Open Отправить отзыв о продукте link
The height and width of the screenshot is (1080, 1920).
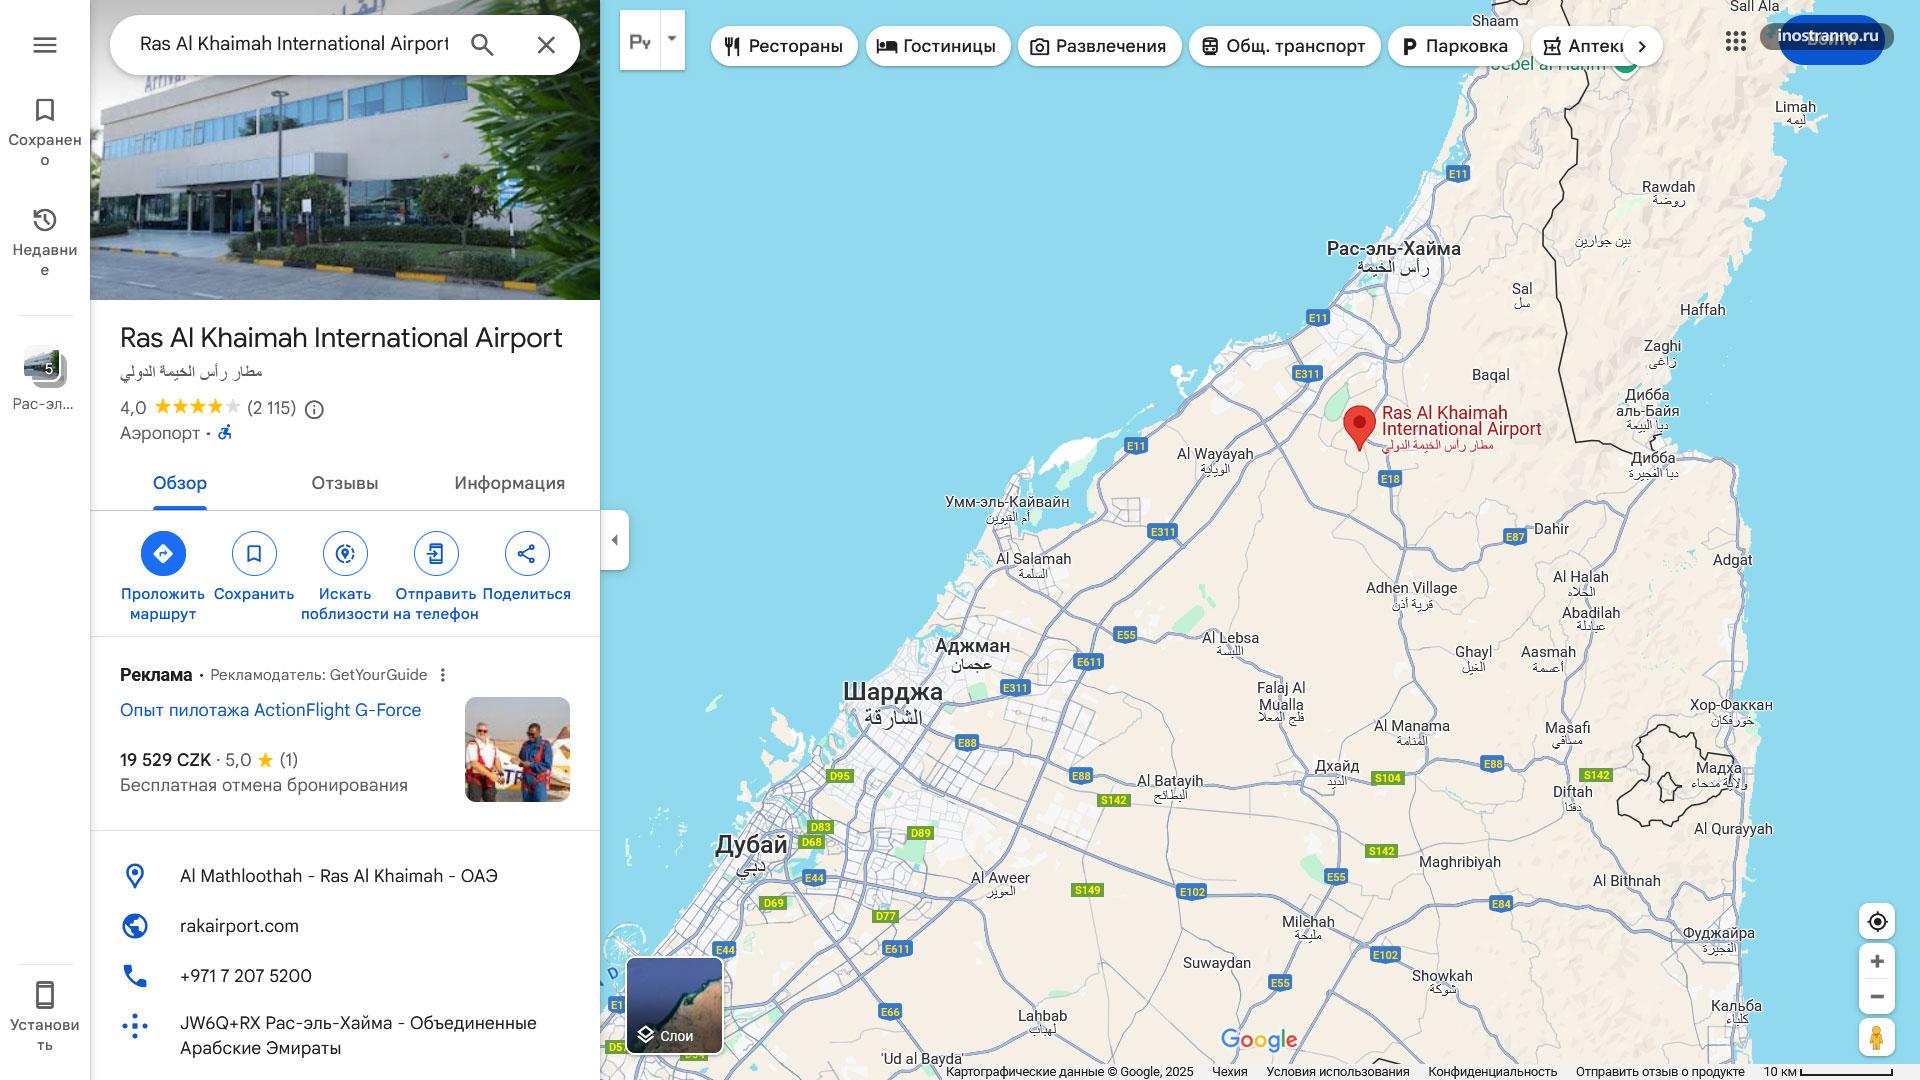[x=1660, y=1072]
